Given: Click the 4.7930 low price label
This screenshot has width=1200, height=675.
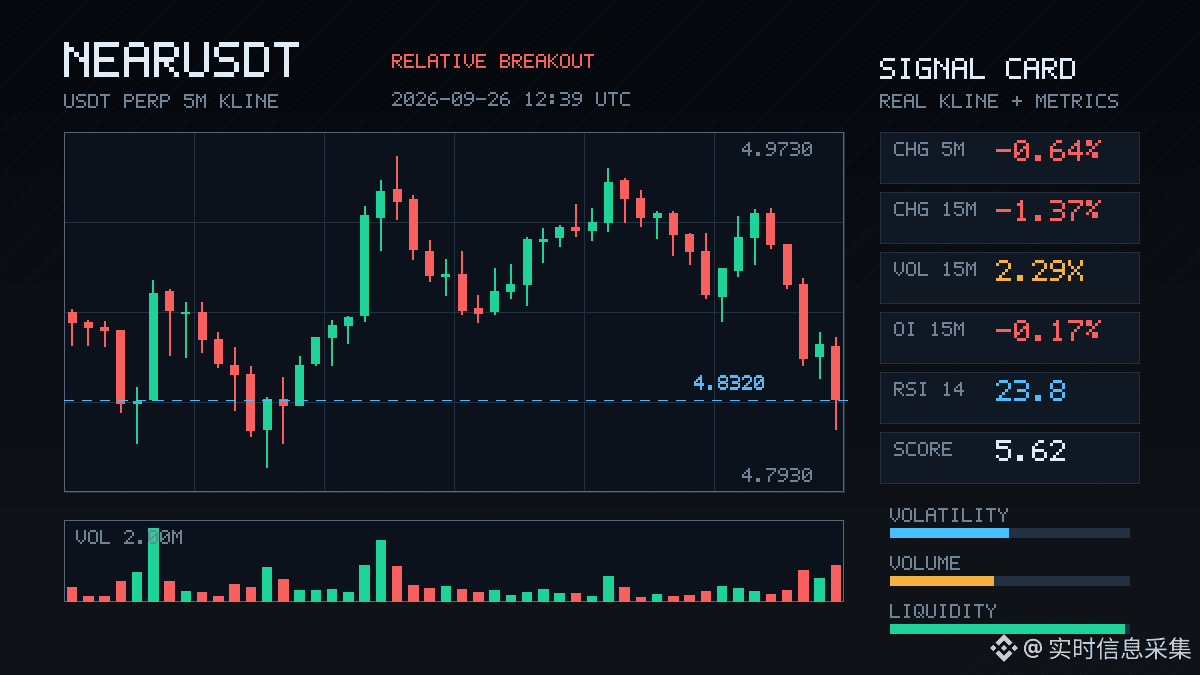Looking at the screenshot, I should (x=776, y=475).
